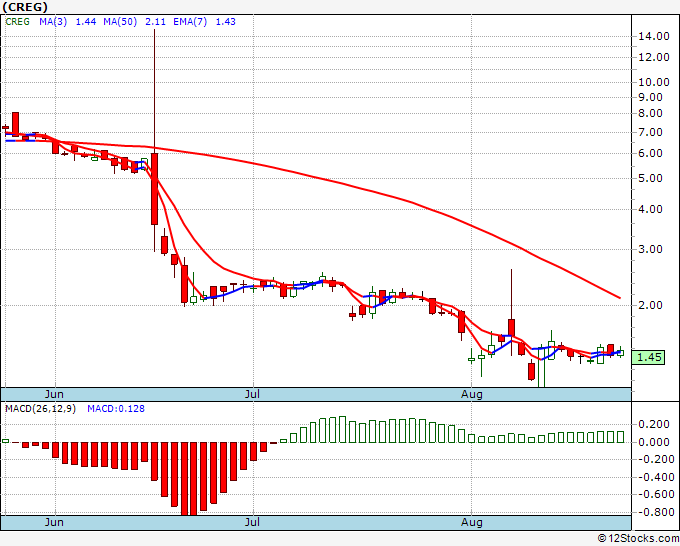
Task: Click the 14.00 price axis label
Action: 654,36
